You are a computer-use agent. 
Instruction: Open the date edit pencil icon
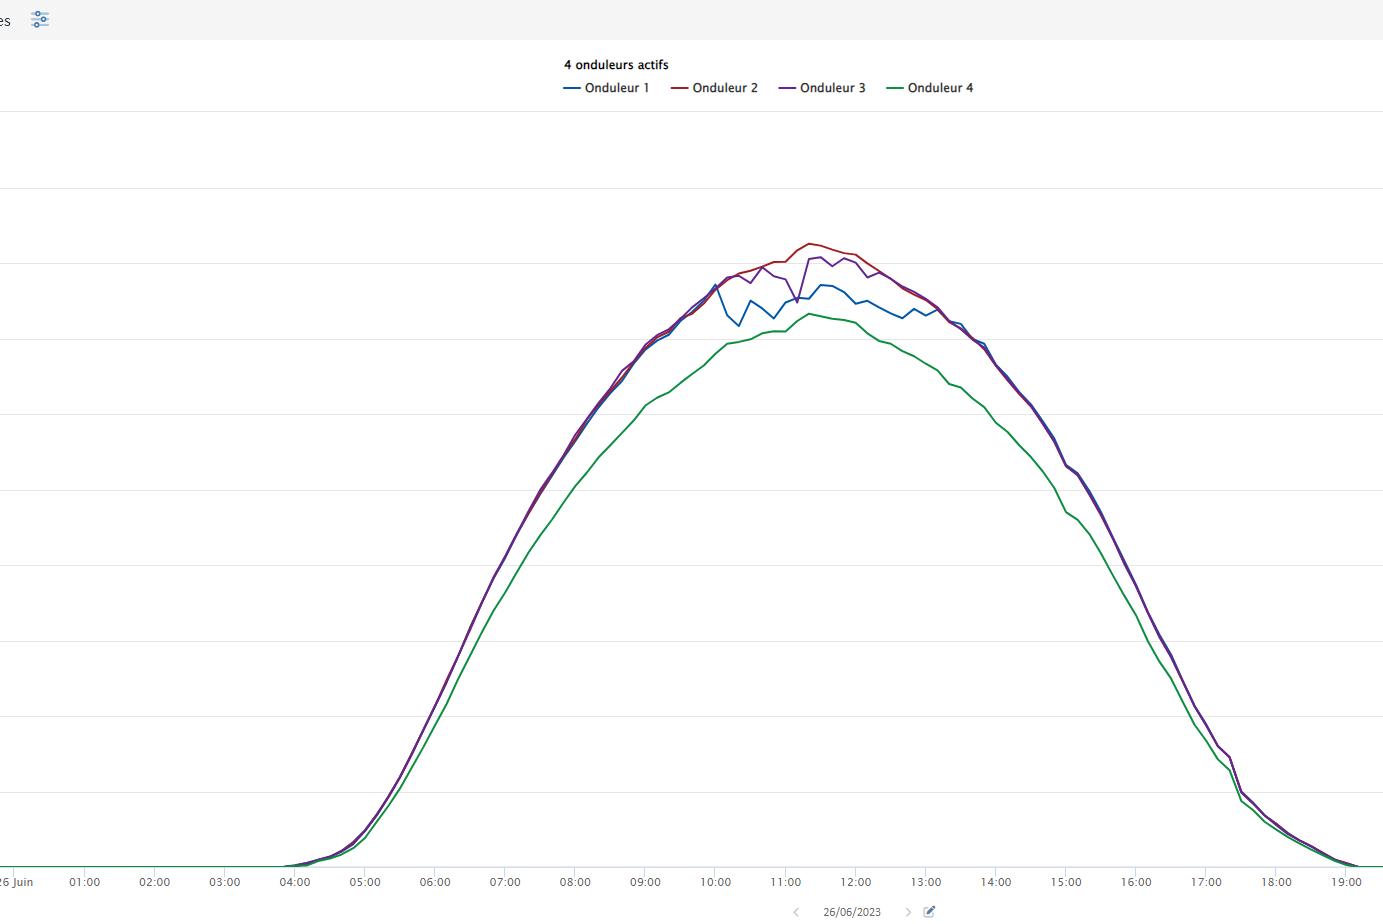click(929, 911)
